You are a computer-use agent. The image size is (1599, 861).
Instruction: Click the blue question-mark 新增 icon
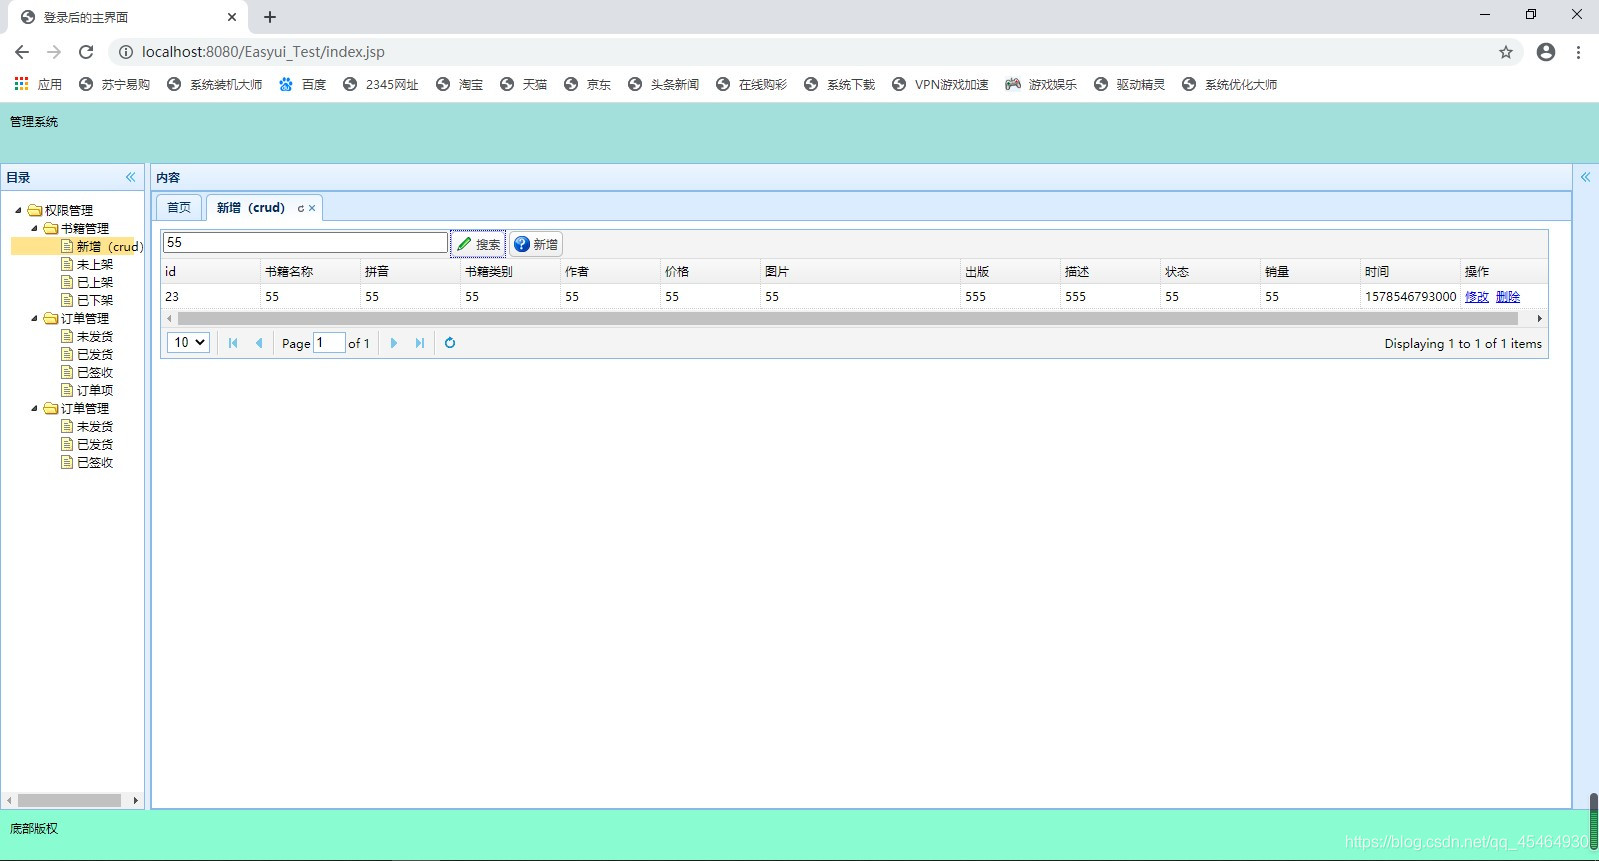click(521, 244)
